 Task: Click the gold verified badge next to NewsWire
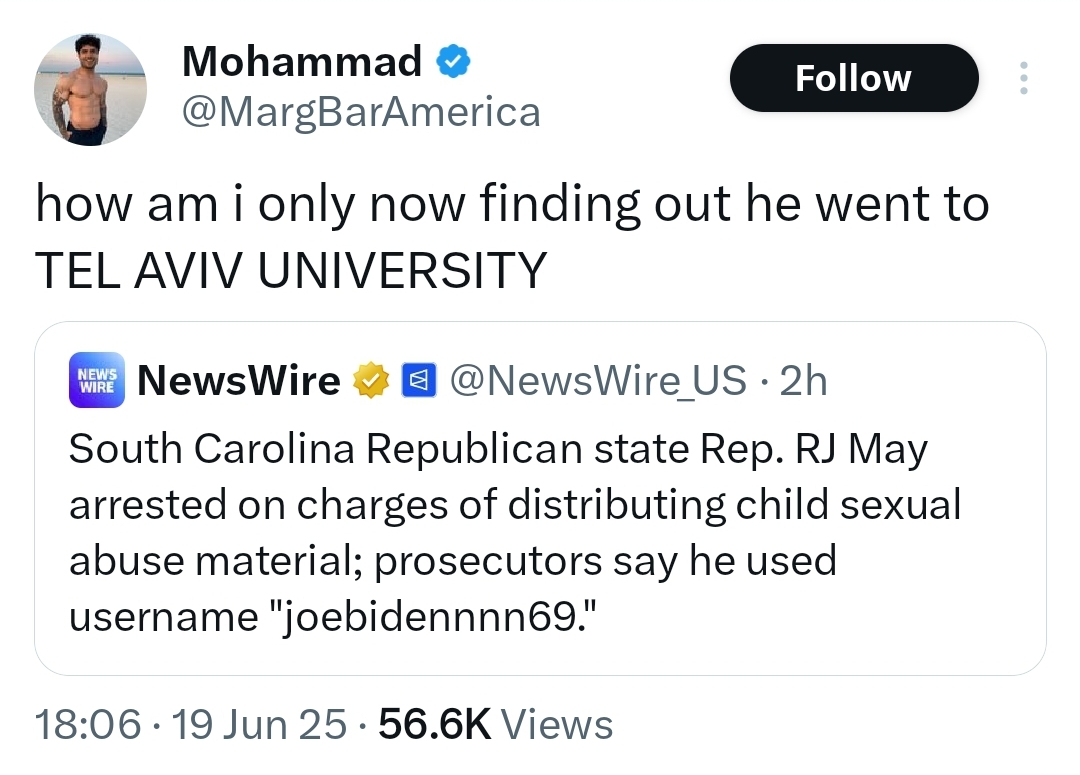[x=371, y=380]
